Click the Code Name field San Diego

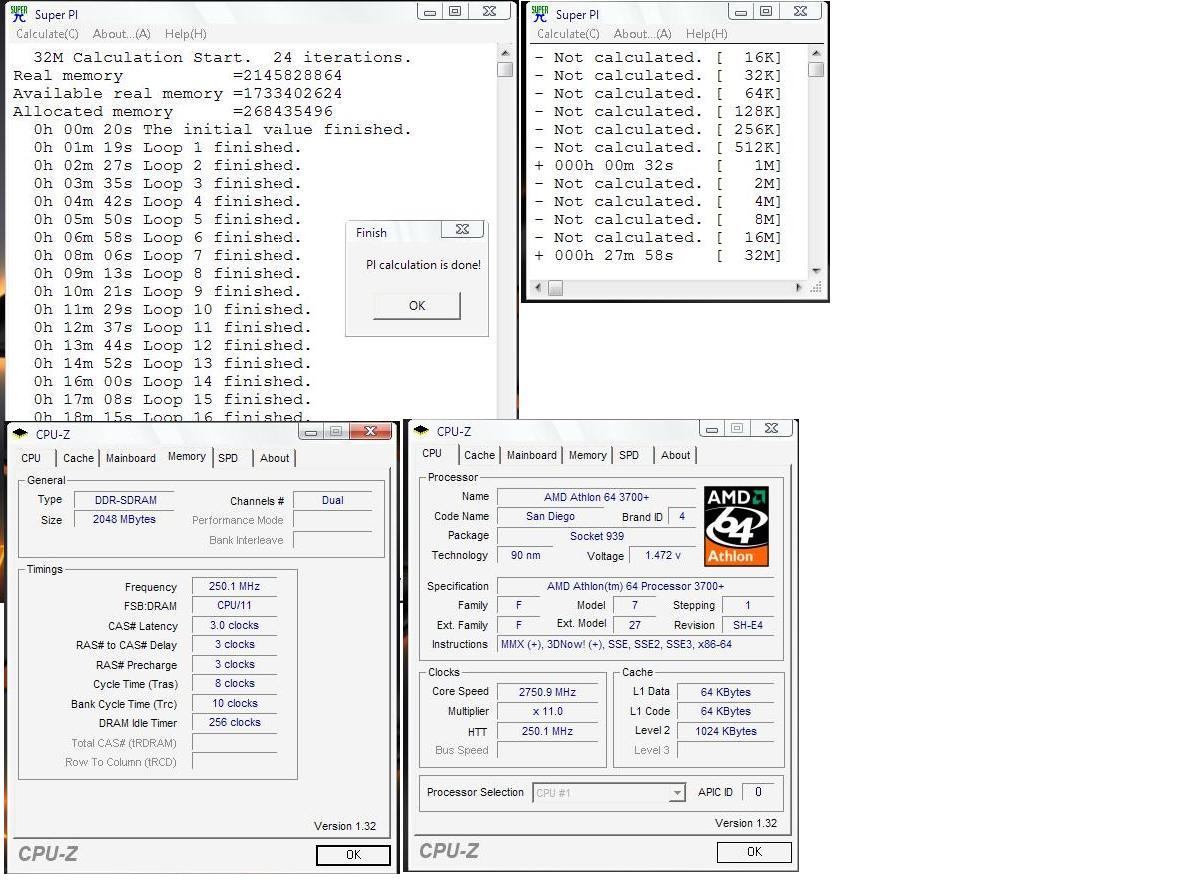(550, 517)
